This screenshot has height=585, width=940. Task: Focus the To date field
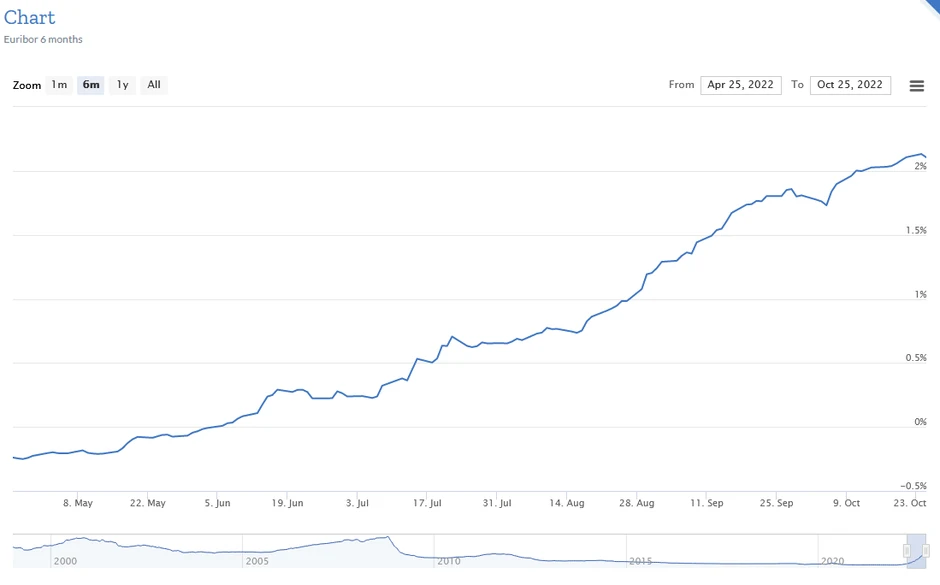(x=850, y=85)
